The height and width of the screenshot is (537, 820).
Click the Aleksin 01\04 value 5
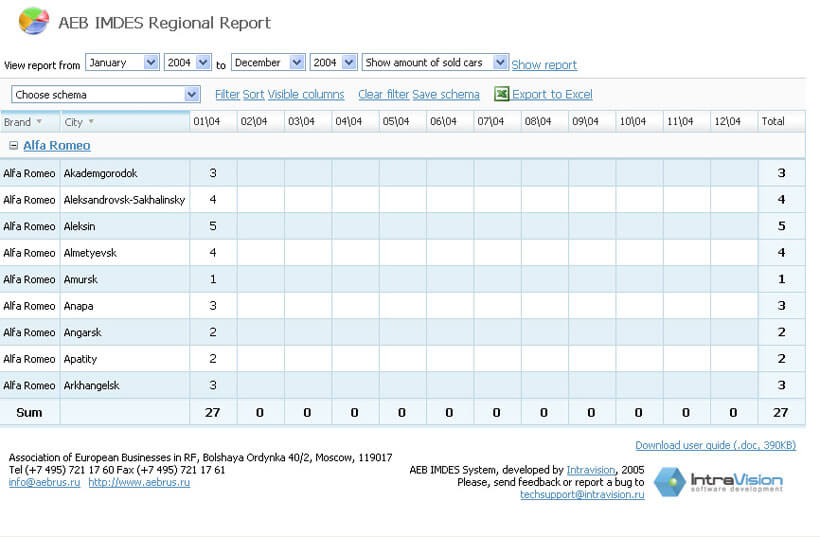[213, 226]
